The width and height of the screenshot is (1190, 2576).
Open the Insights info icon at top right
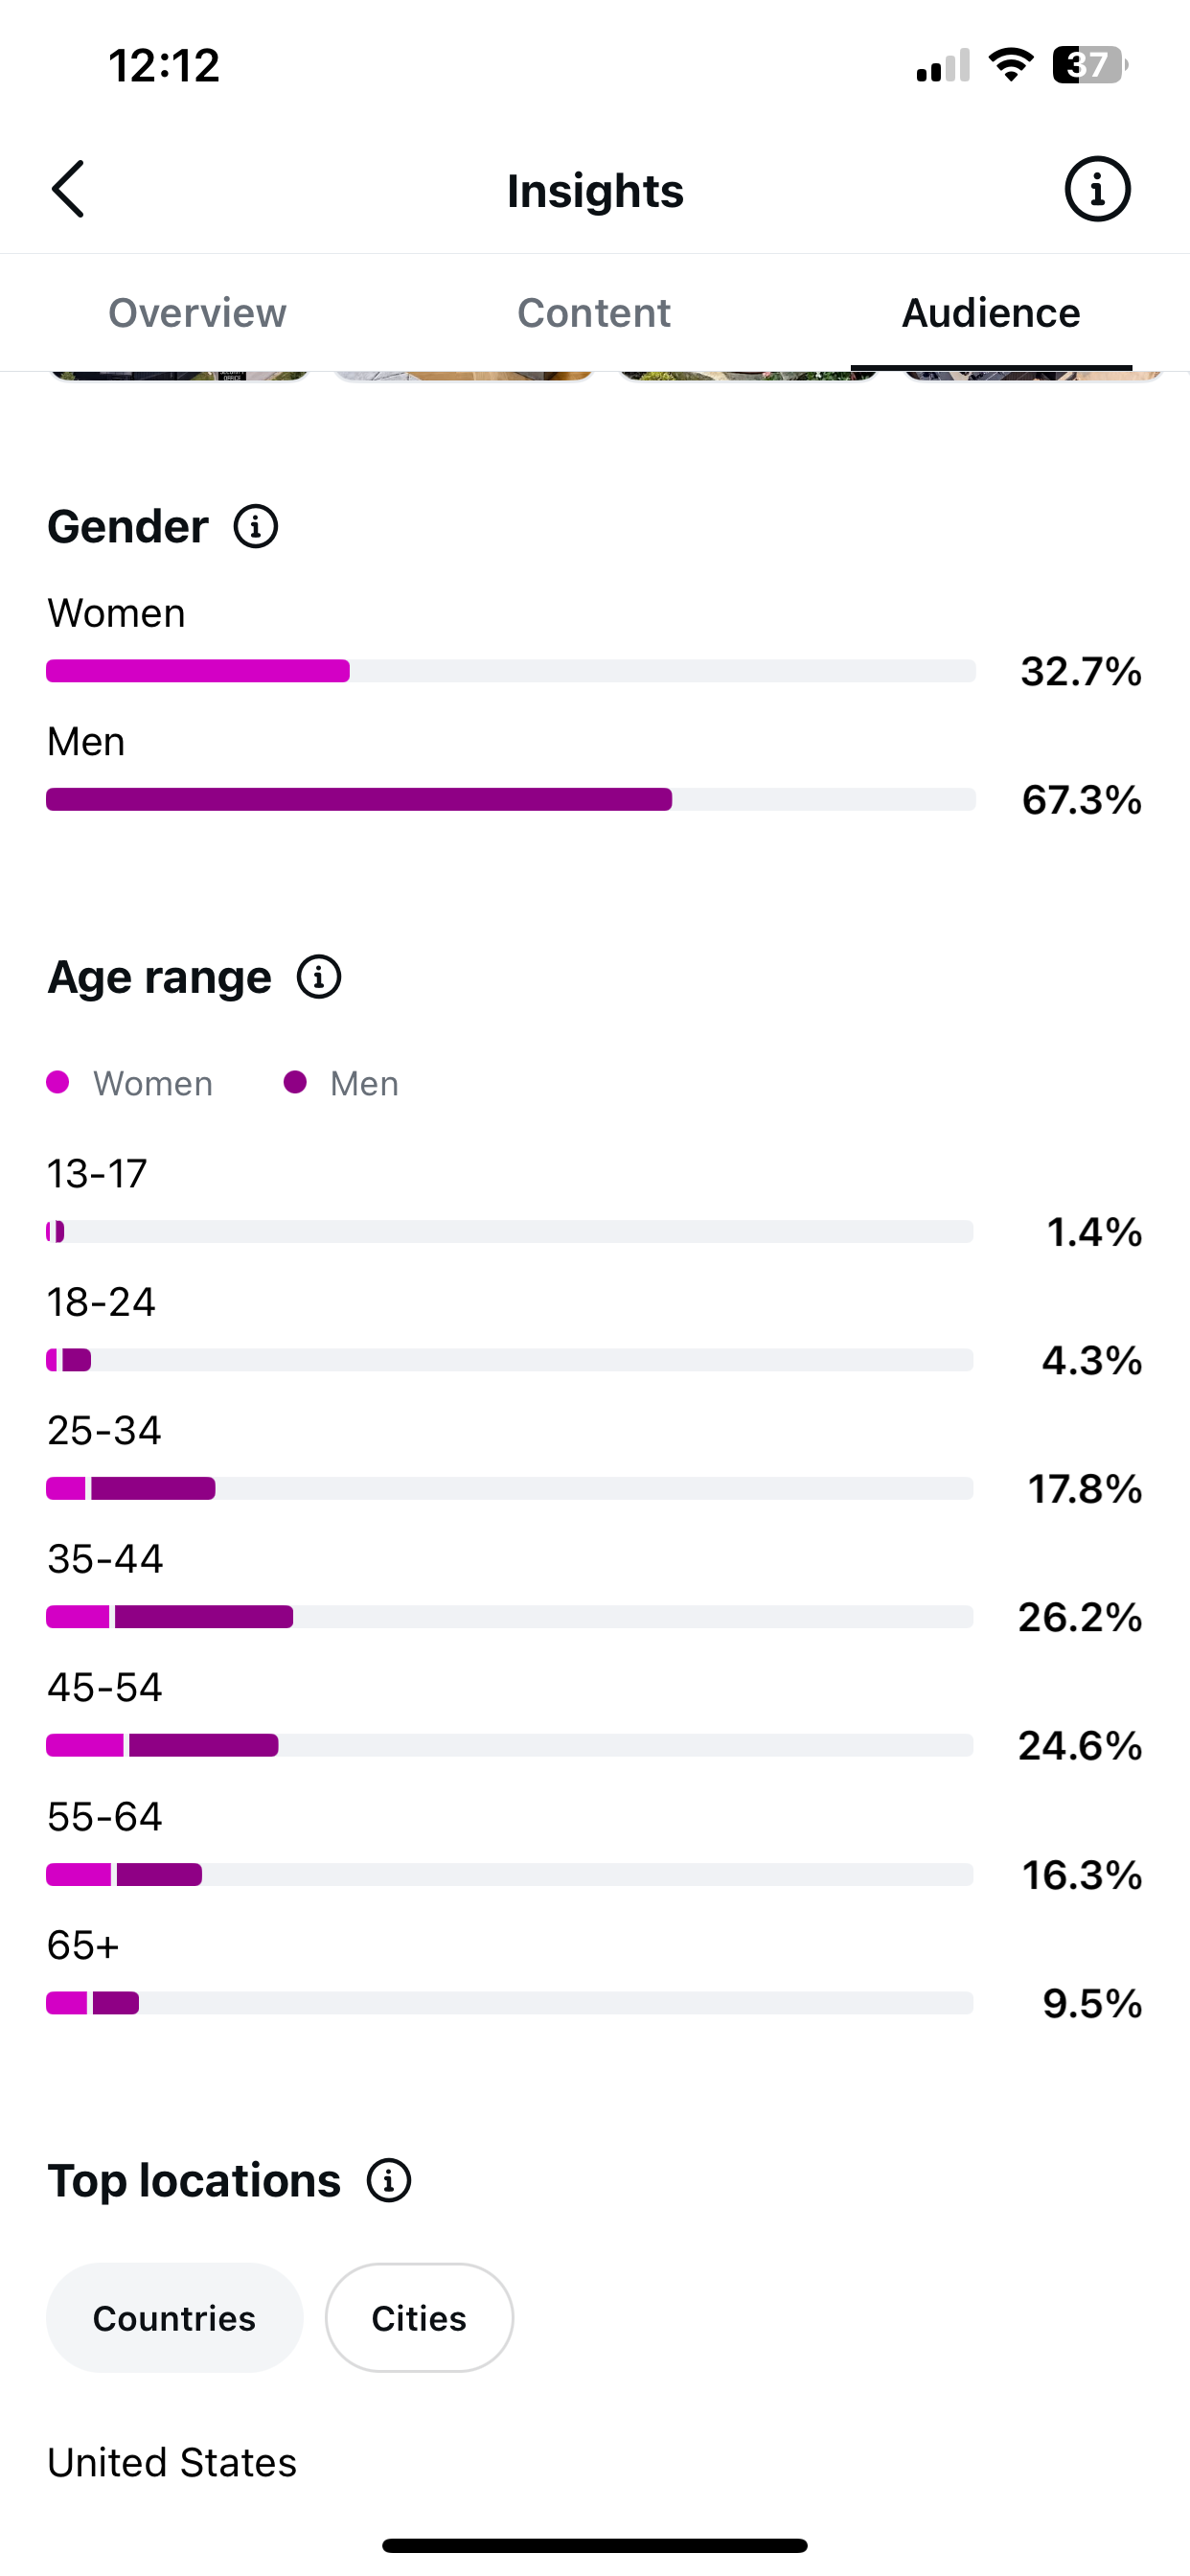tap(1097, 189)
